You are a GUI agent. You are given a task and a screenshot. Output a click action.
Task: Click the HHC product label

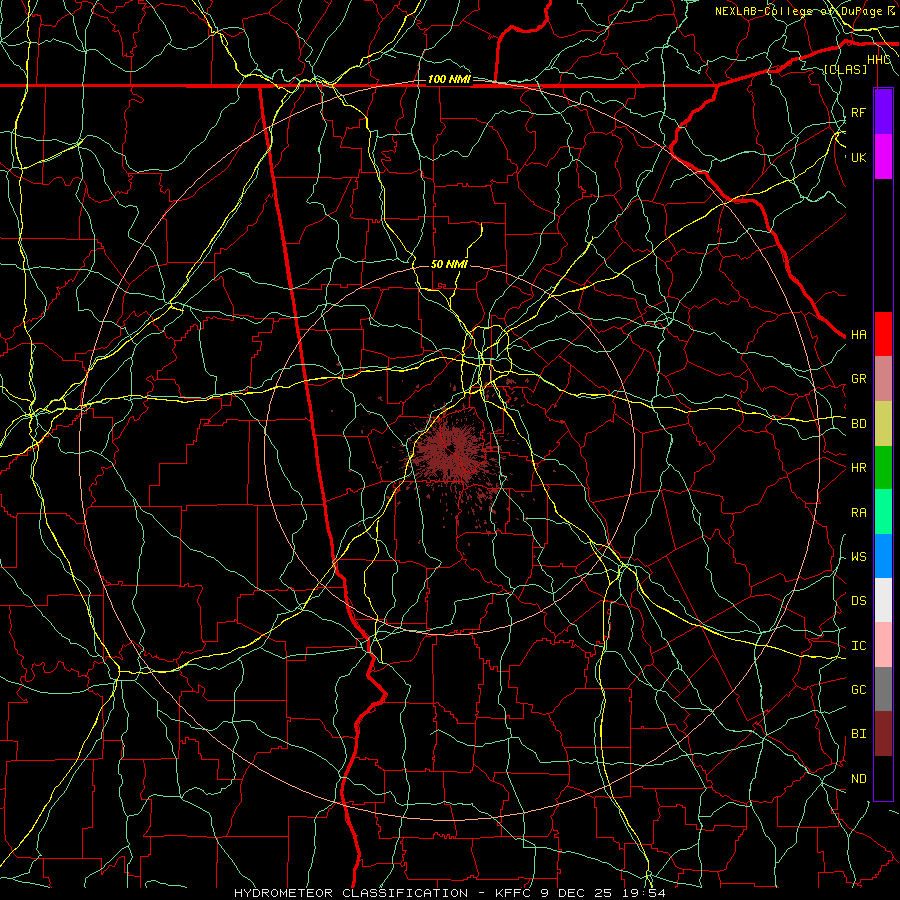pos(878,60)
